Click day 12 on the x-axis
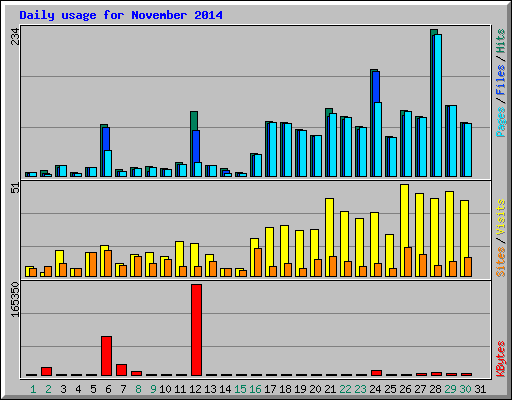The image size is (512, 400). [x=195, y=389]
